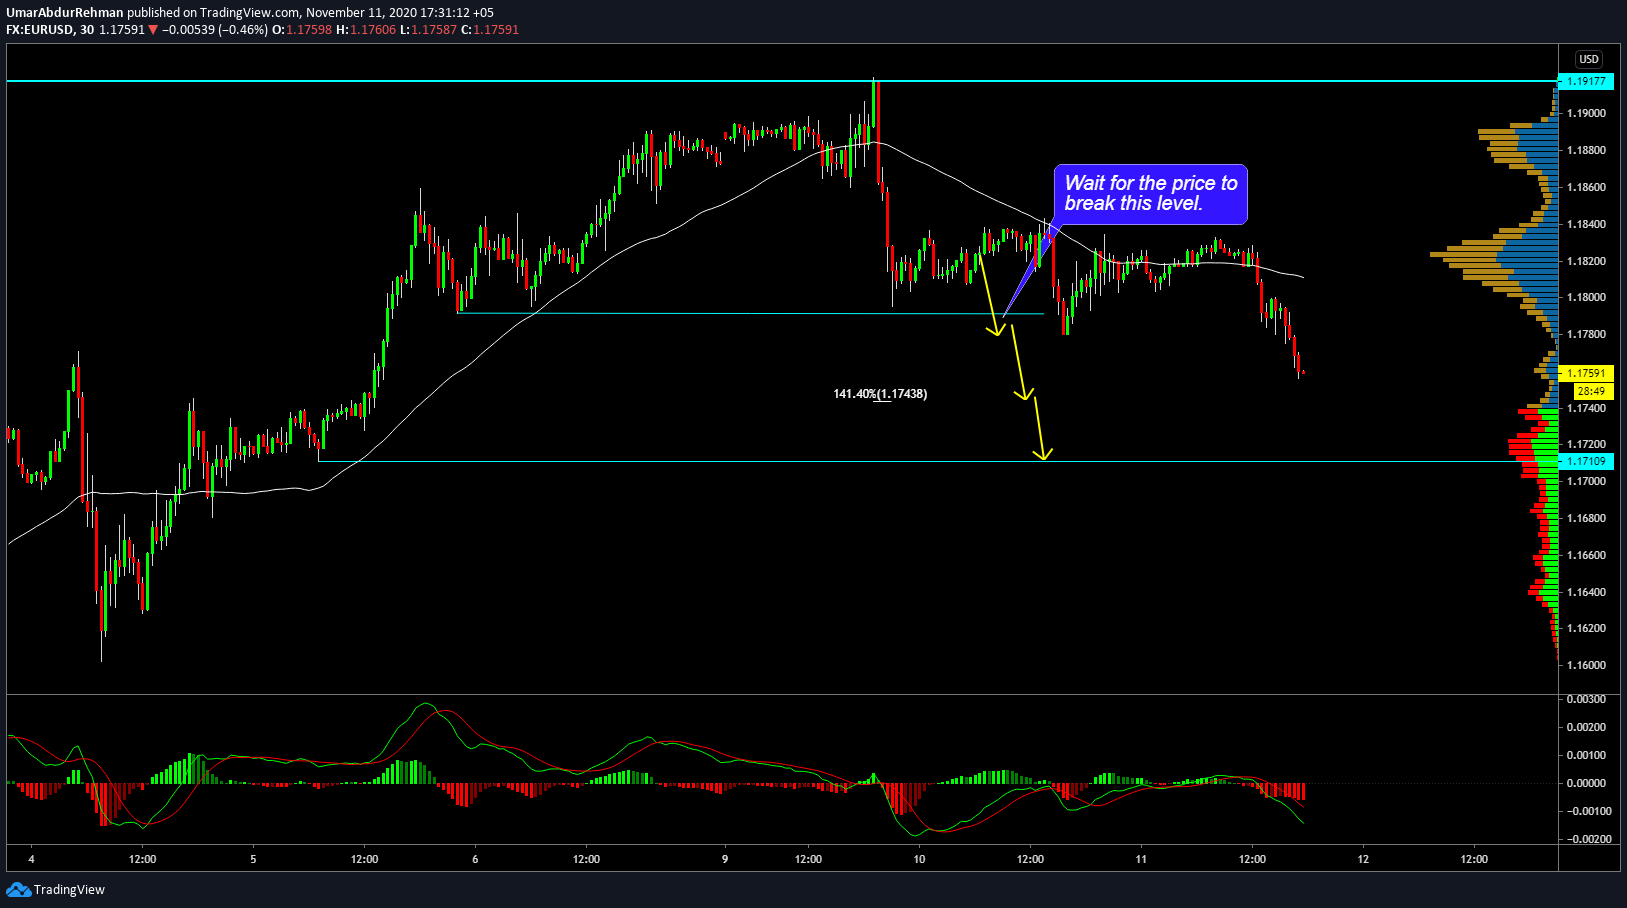Select the cyan 1.19177 price level tag

1586,81
